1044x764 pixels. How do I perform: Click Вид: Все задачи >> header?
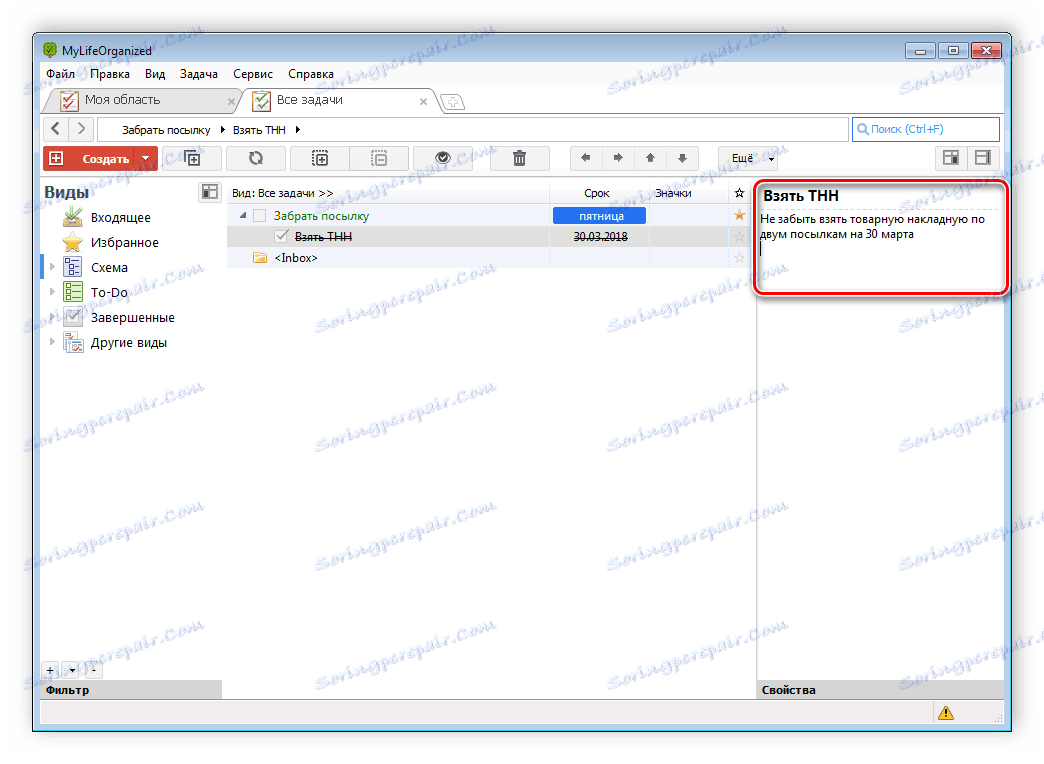coord(282,193)
